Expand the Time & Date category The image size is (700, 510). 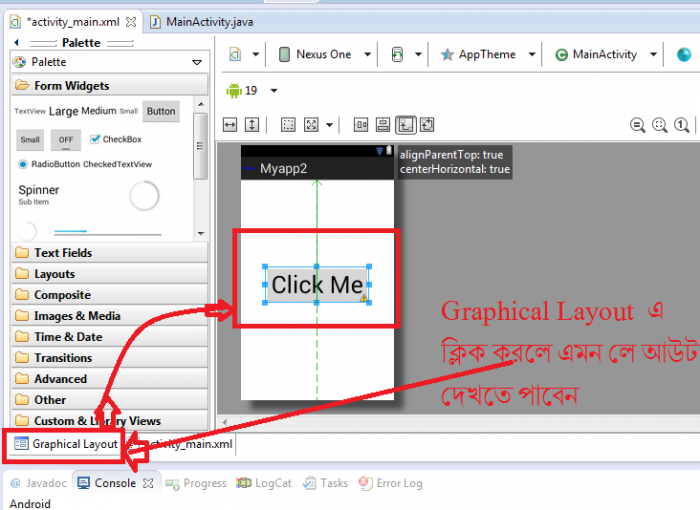point(110,337)
